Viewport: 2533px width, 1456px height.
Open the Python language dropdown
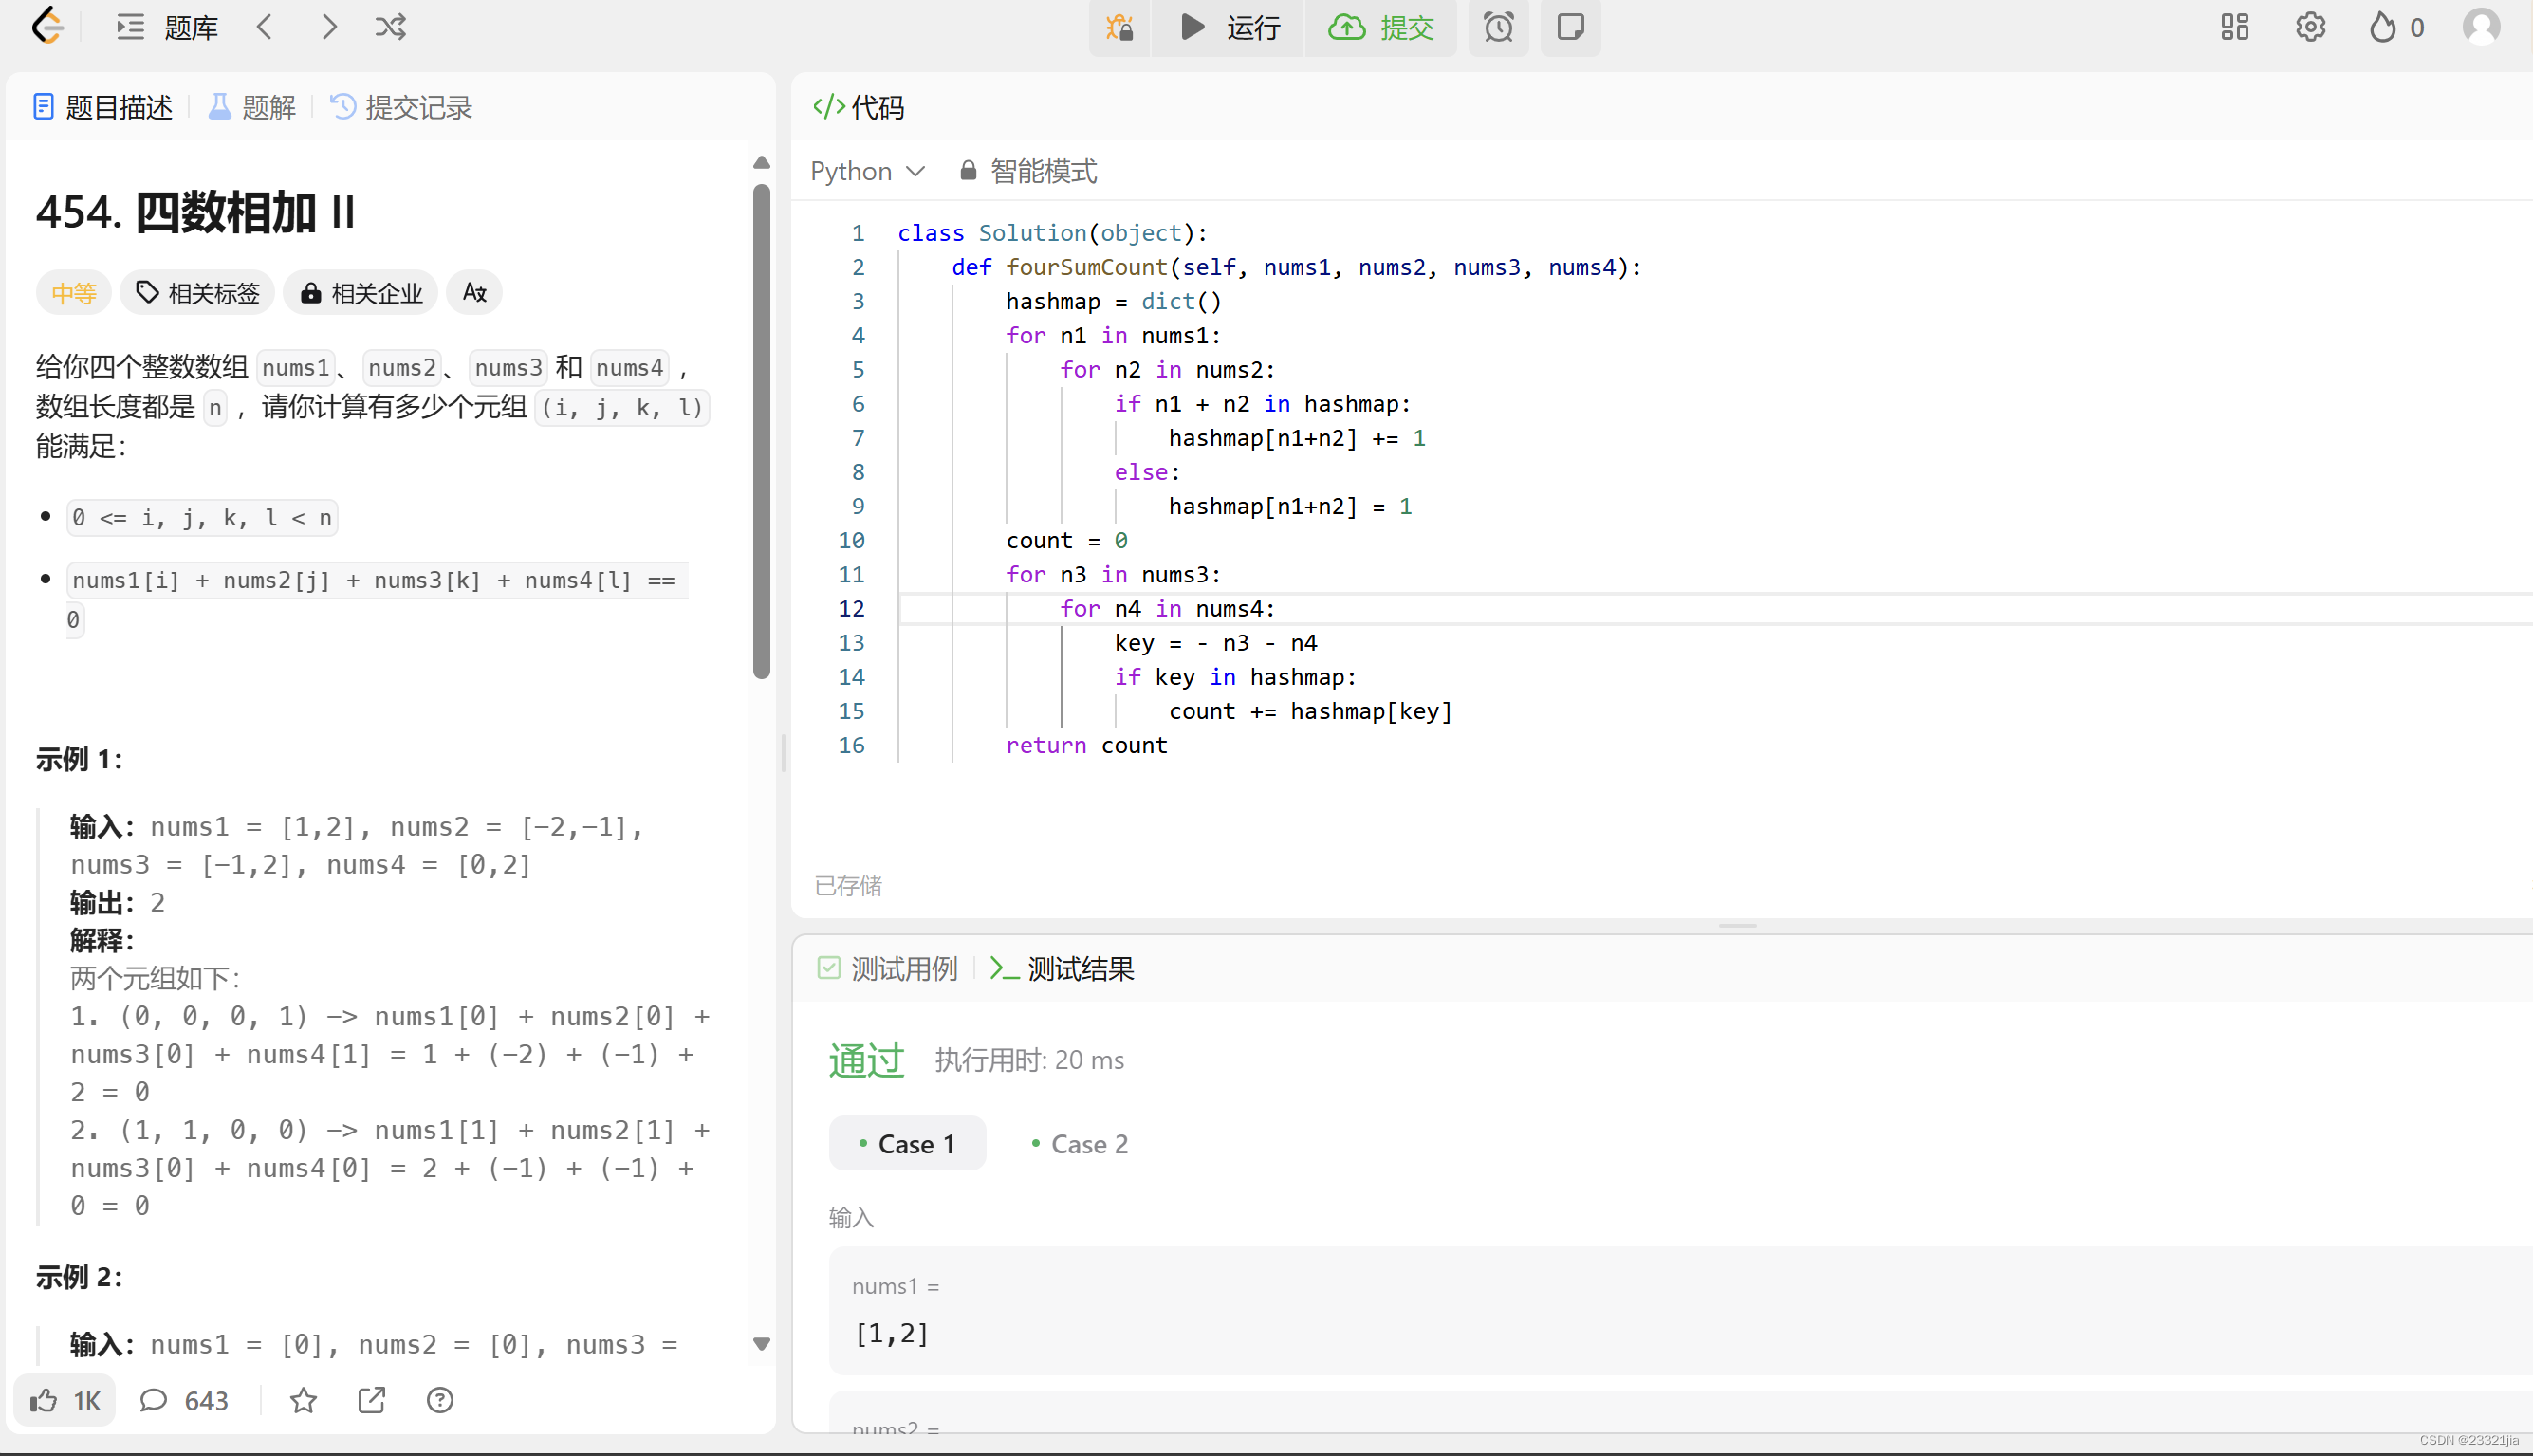click(867, 171)
